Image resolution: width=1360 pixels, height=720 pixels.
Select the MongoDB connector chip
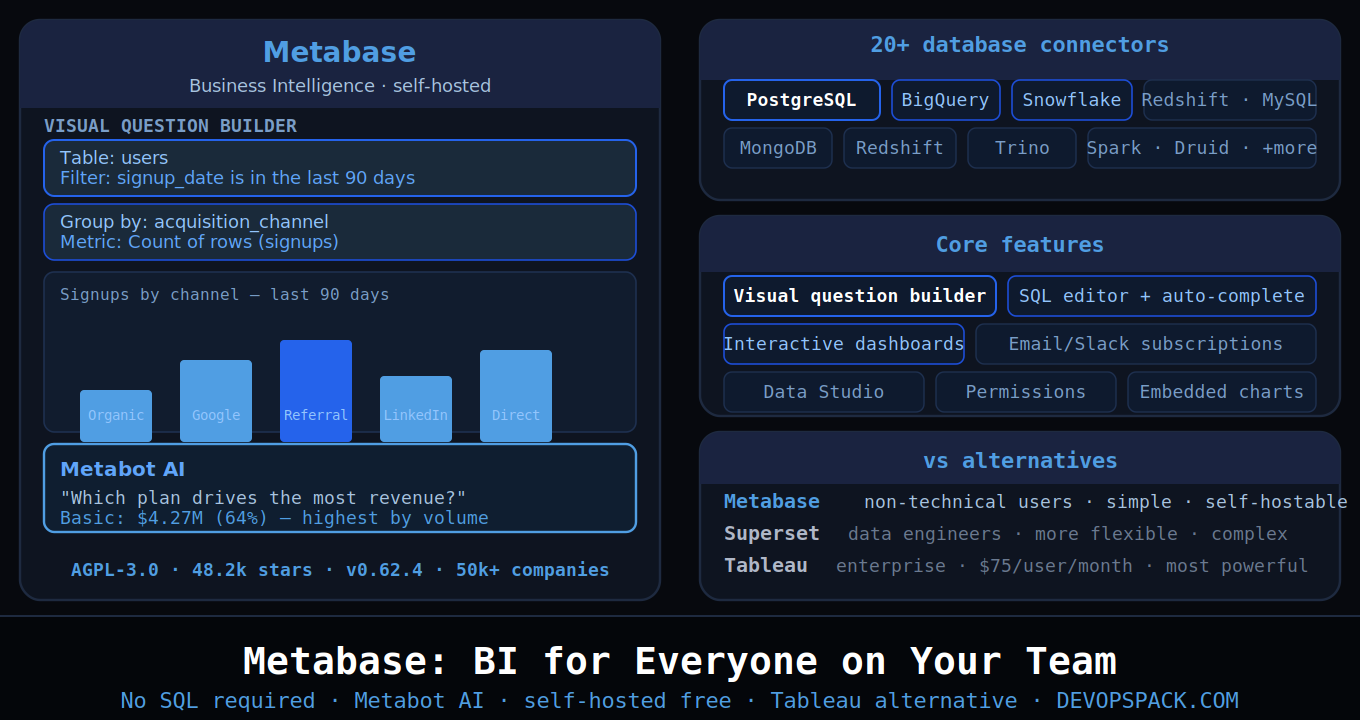pos(778,148)
